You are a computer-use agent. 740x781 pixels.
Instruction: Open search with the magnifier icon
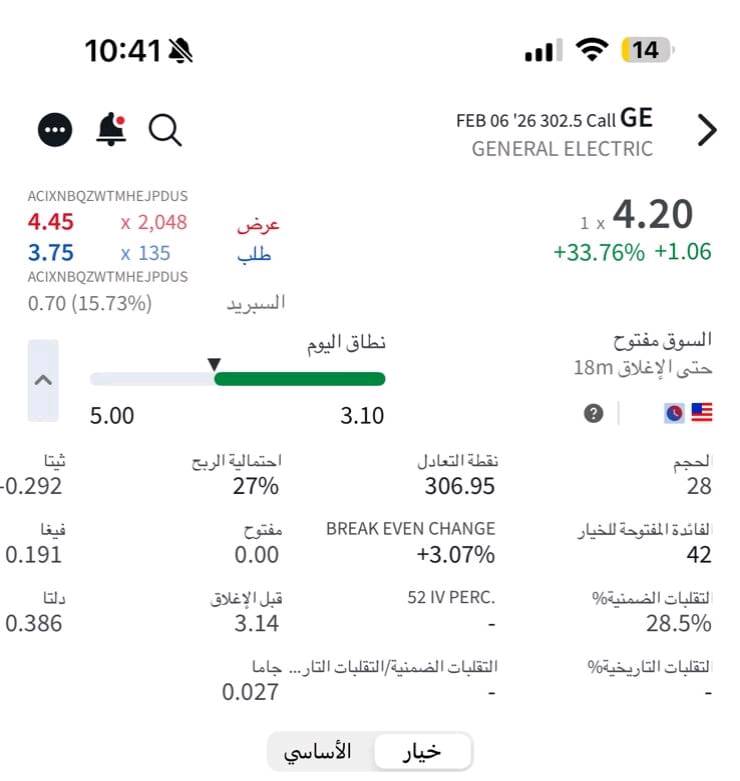click(x=164, y=129)
